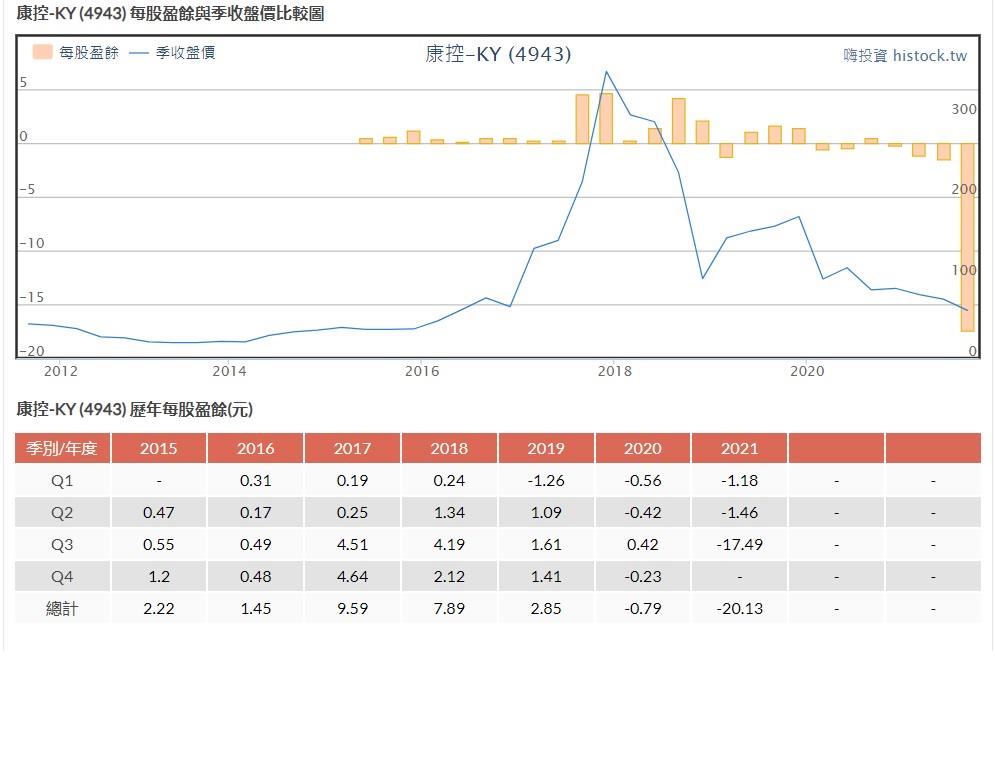This screenshot has height=783, width=995.
Task: Select the tall 2018 Q3 earnings bar
Action: coord(679,120)
